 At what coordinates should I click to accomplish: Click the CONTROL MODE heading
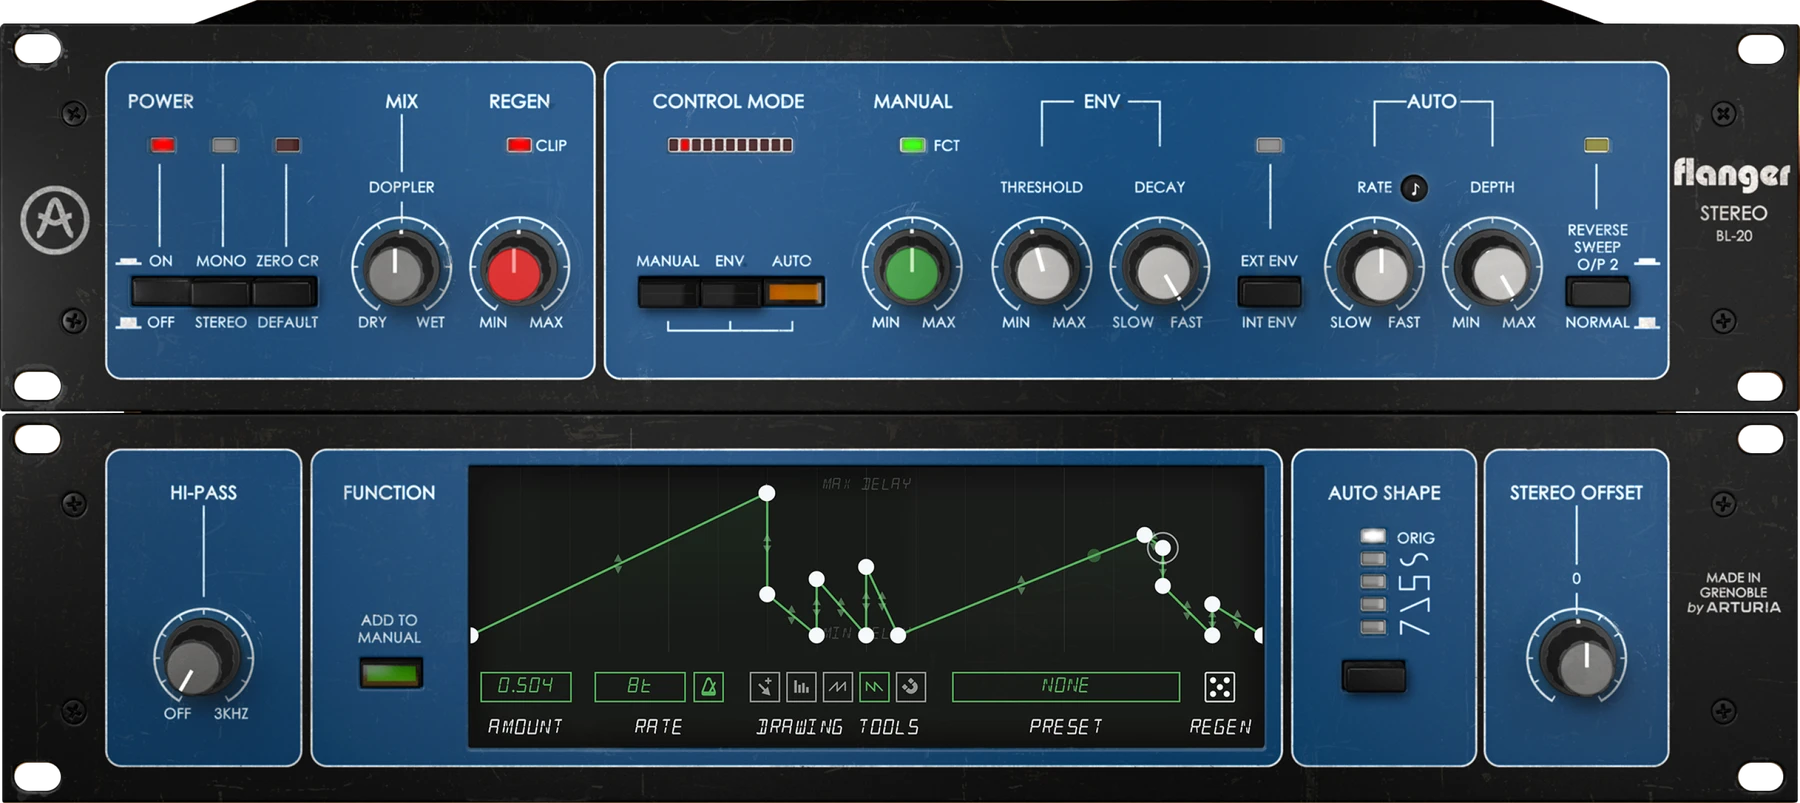click(x=728, y=102)
